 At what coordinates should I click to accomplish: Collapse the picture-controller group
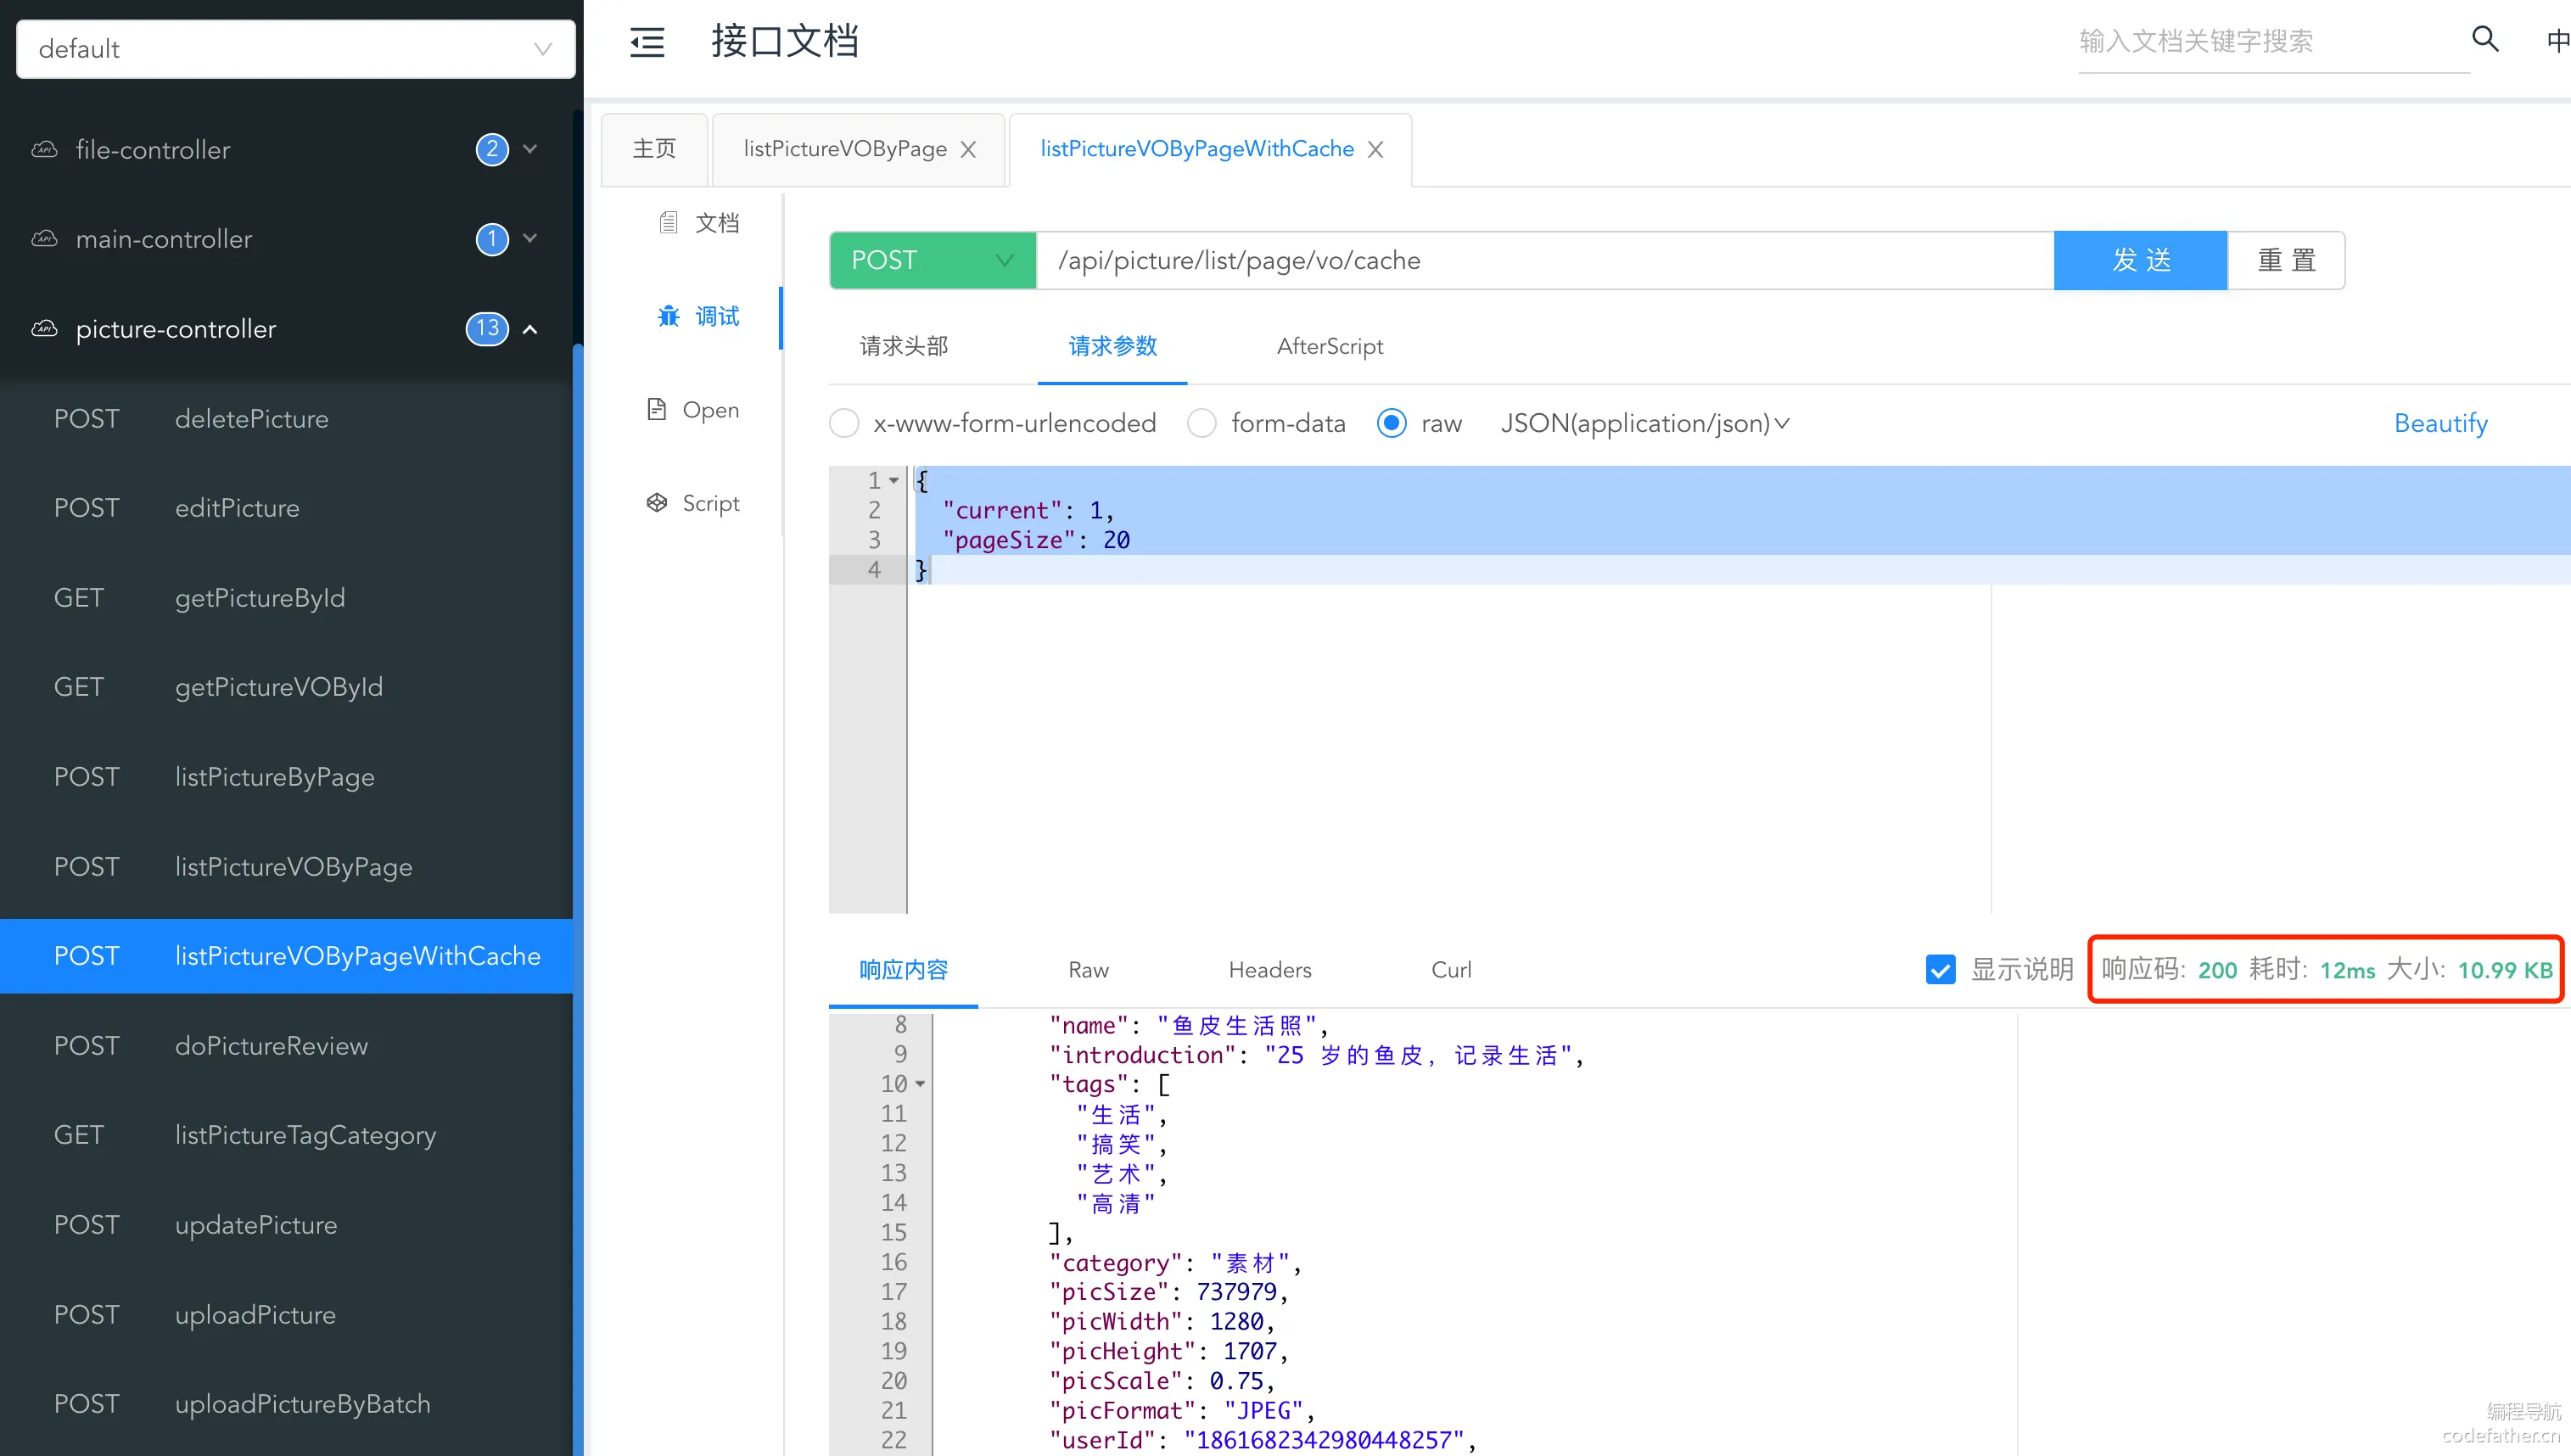tap(530, 328)
